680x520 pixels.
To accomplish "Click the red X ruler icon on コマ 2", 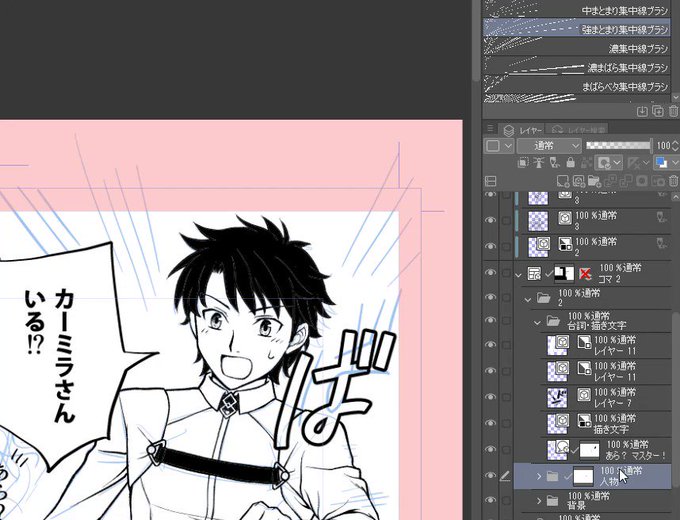I will [585, 274].
